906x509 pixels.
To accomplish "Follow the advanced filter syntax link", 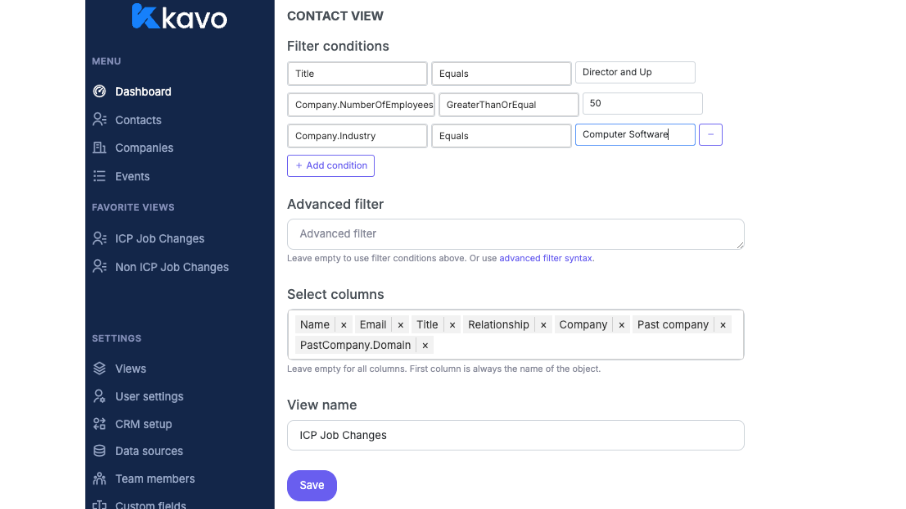I will [546, 258].
